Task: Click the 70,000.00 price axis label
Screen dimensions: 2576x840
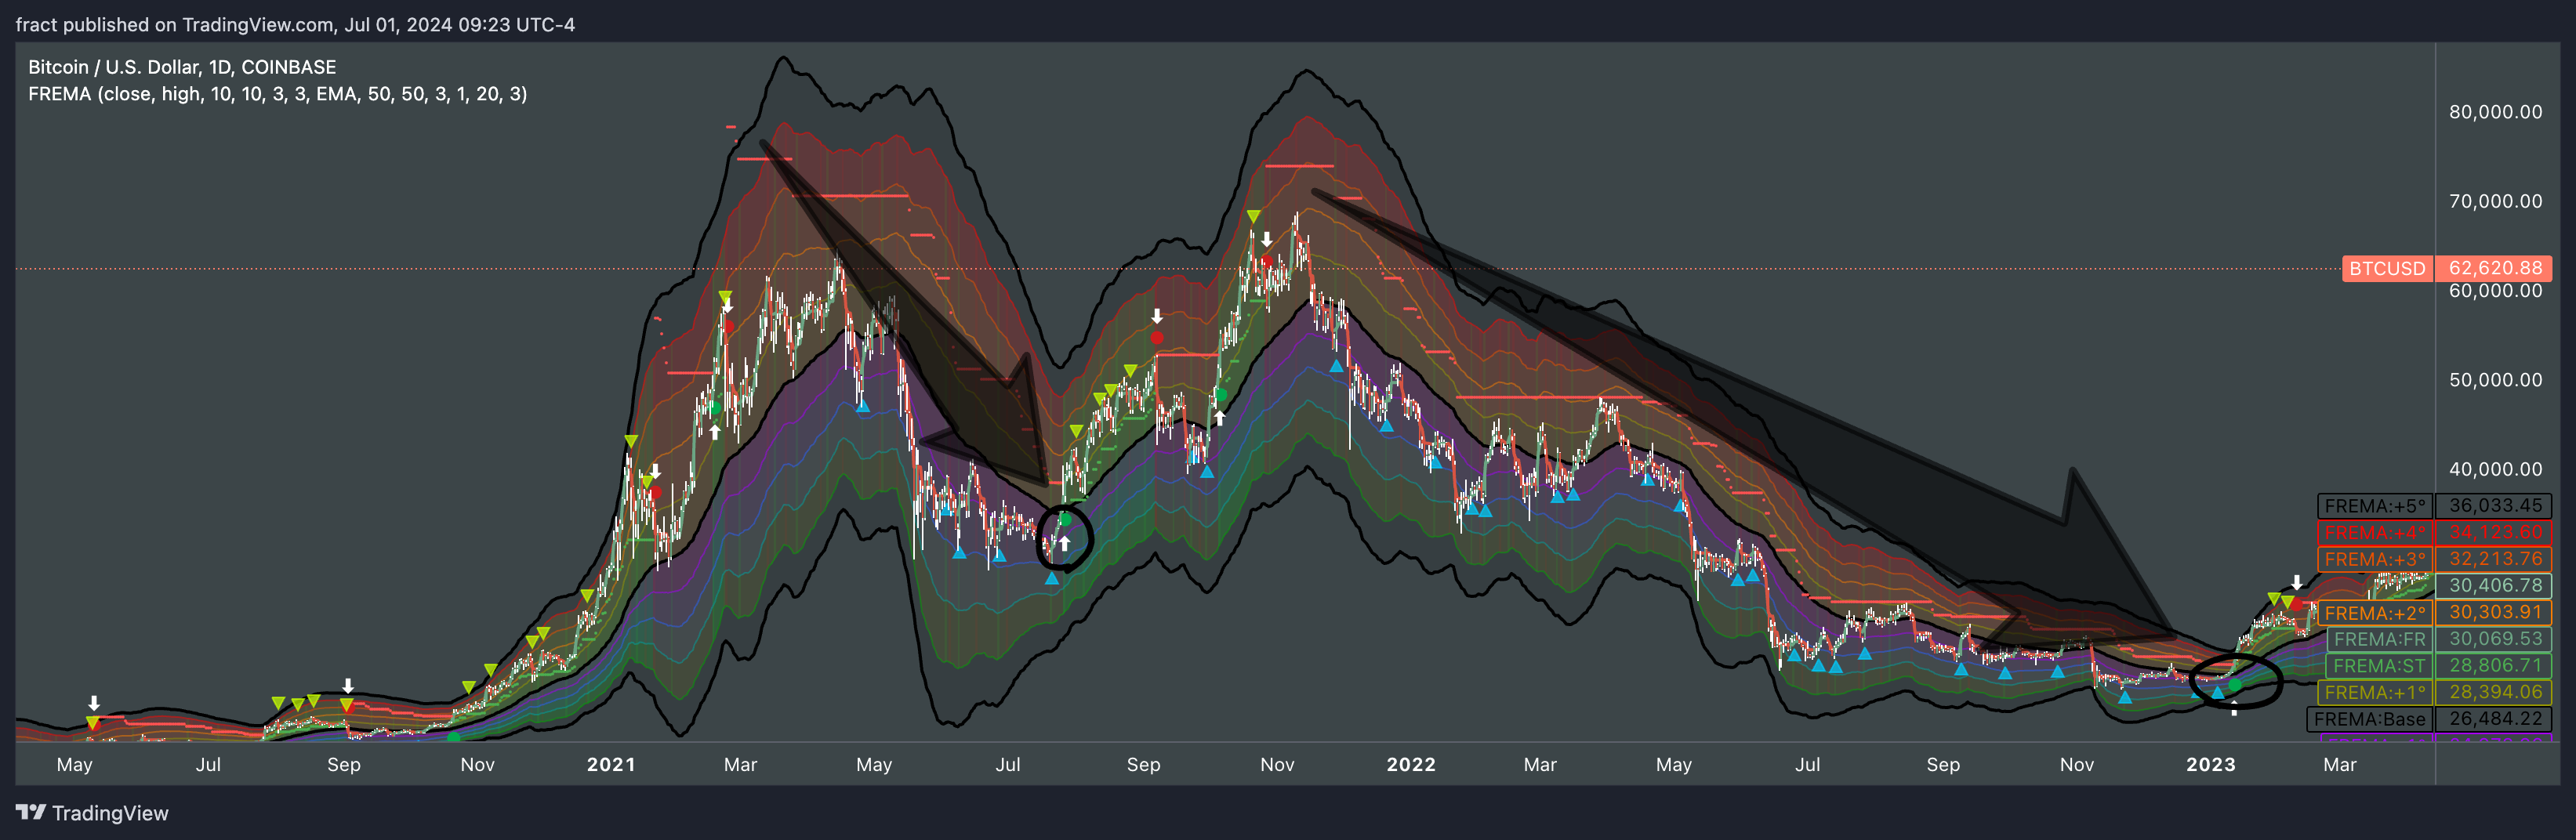Action: [2495, 201]
